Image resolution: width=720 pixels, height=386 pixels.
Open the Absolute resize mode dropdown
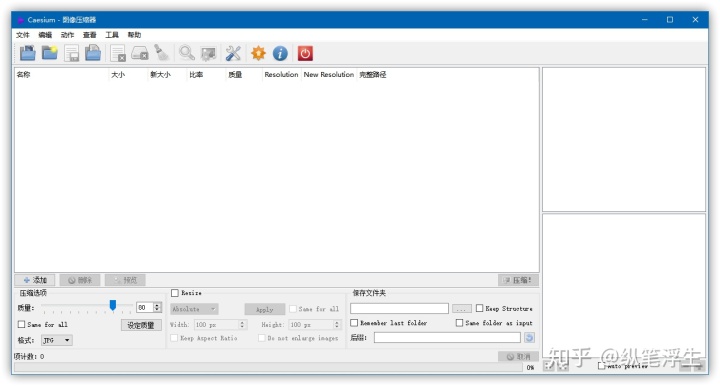point(194,309)
